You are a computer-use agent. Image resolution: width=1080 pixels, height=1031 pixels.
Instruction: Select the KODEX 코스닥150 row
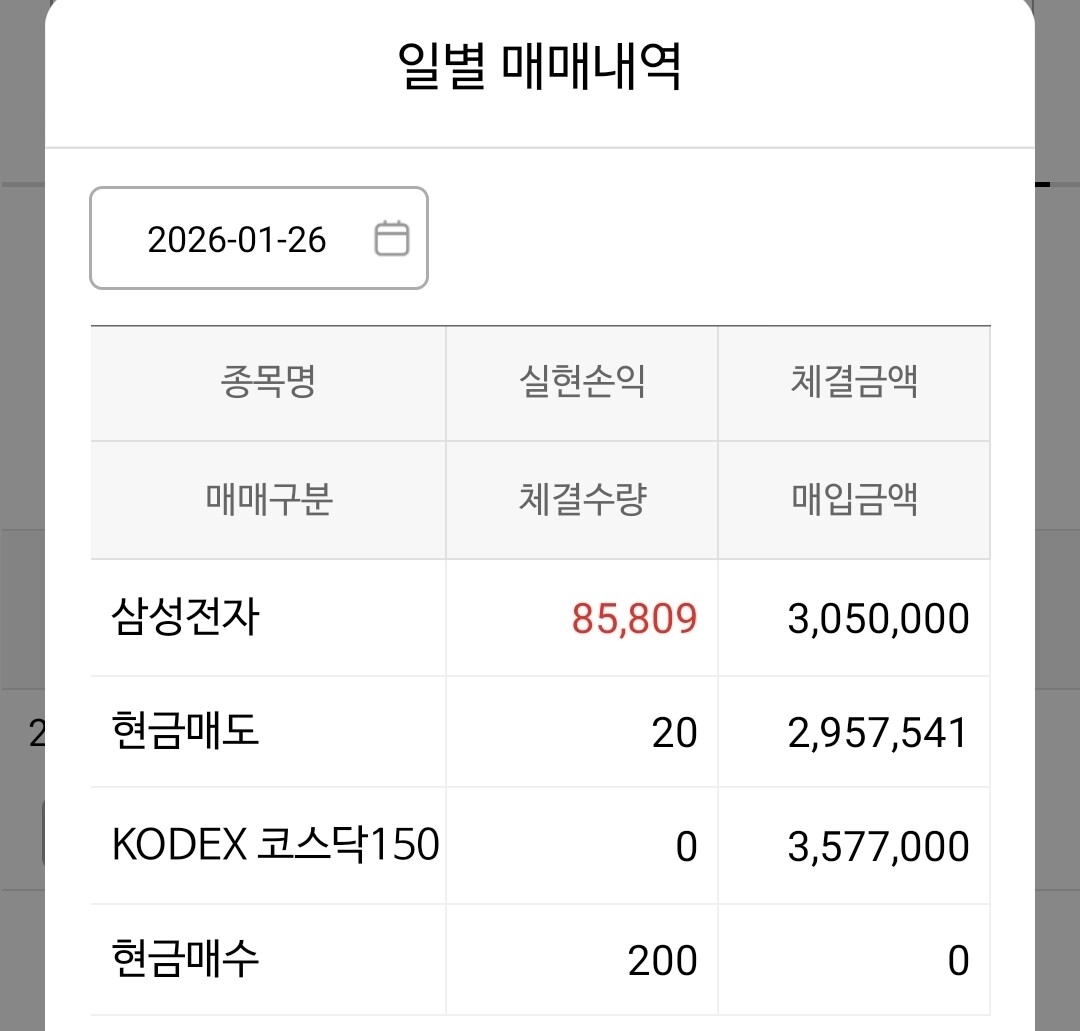point(275,846)
